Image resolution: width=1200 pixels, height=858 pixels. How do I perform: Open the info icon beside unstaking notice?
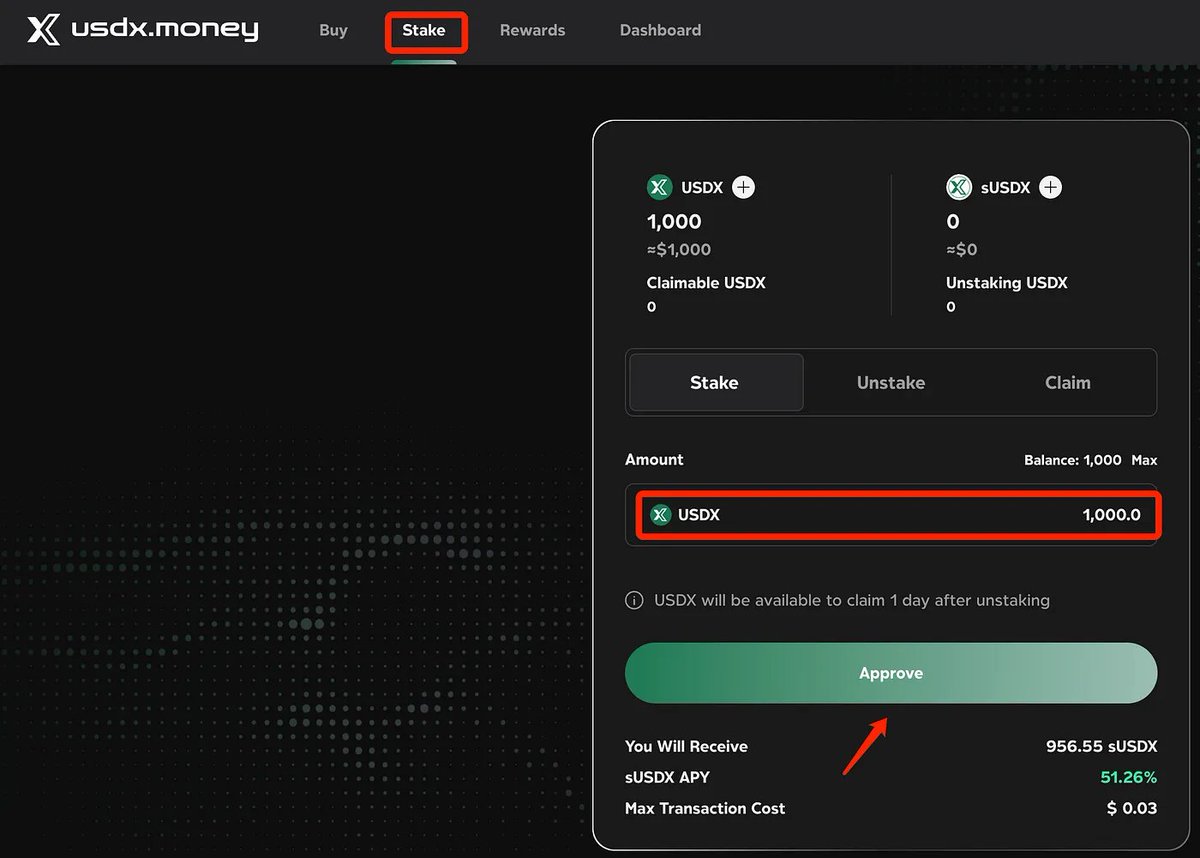coord(634,601)
